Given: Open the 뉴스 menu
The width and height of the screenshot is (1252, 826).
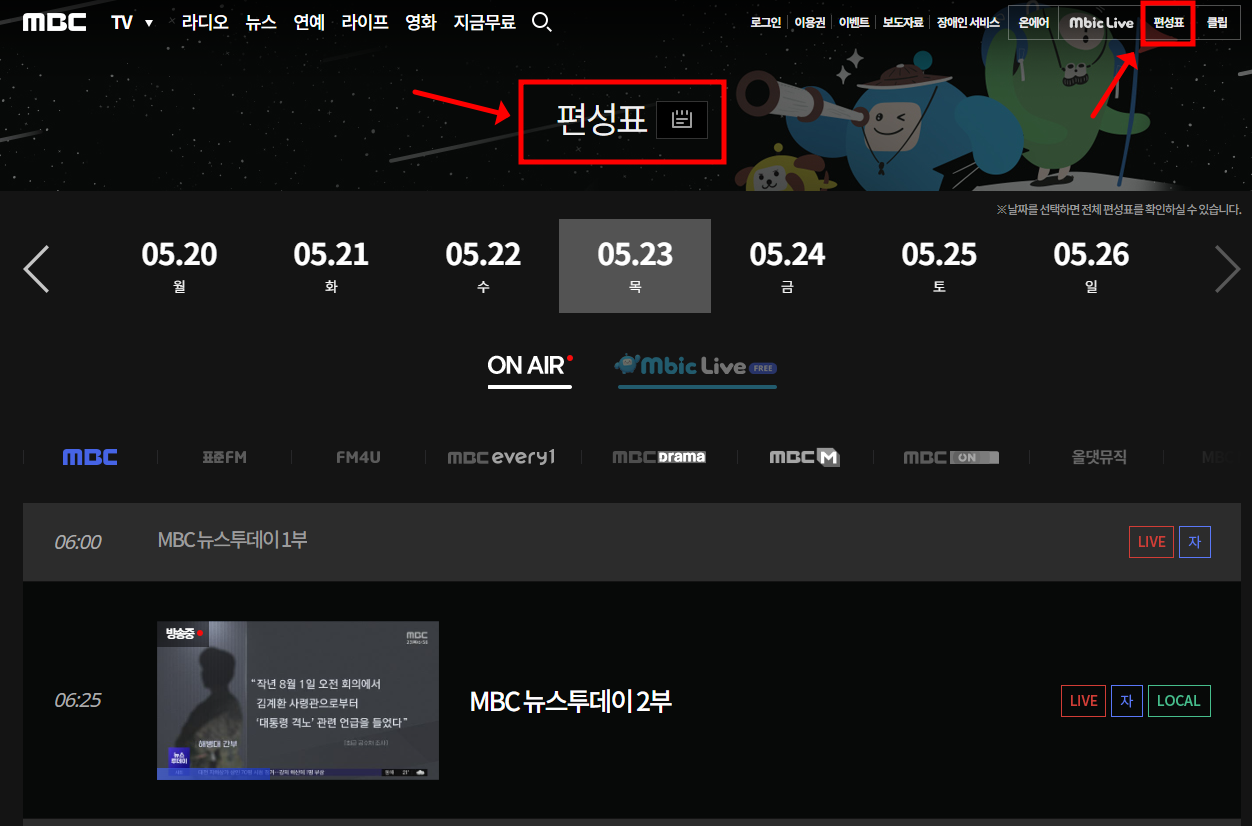Looking at the screenshot, I should point(261,22).
